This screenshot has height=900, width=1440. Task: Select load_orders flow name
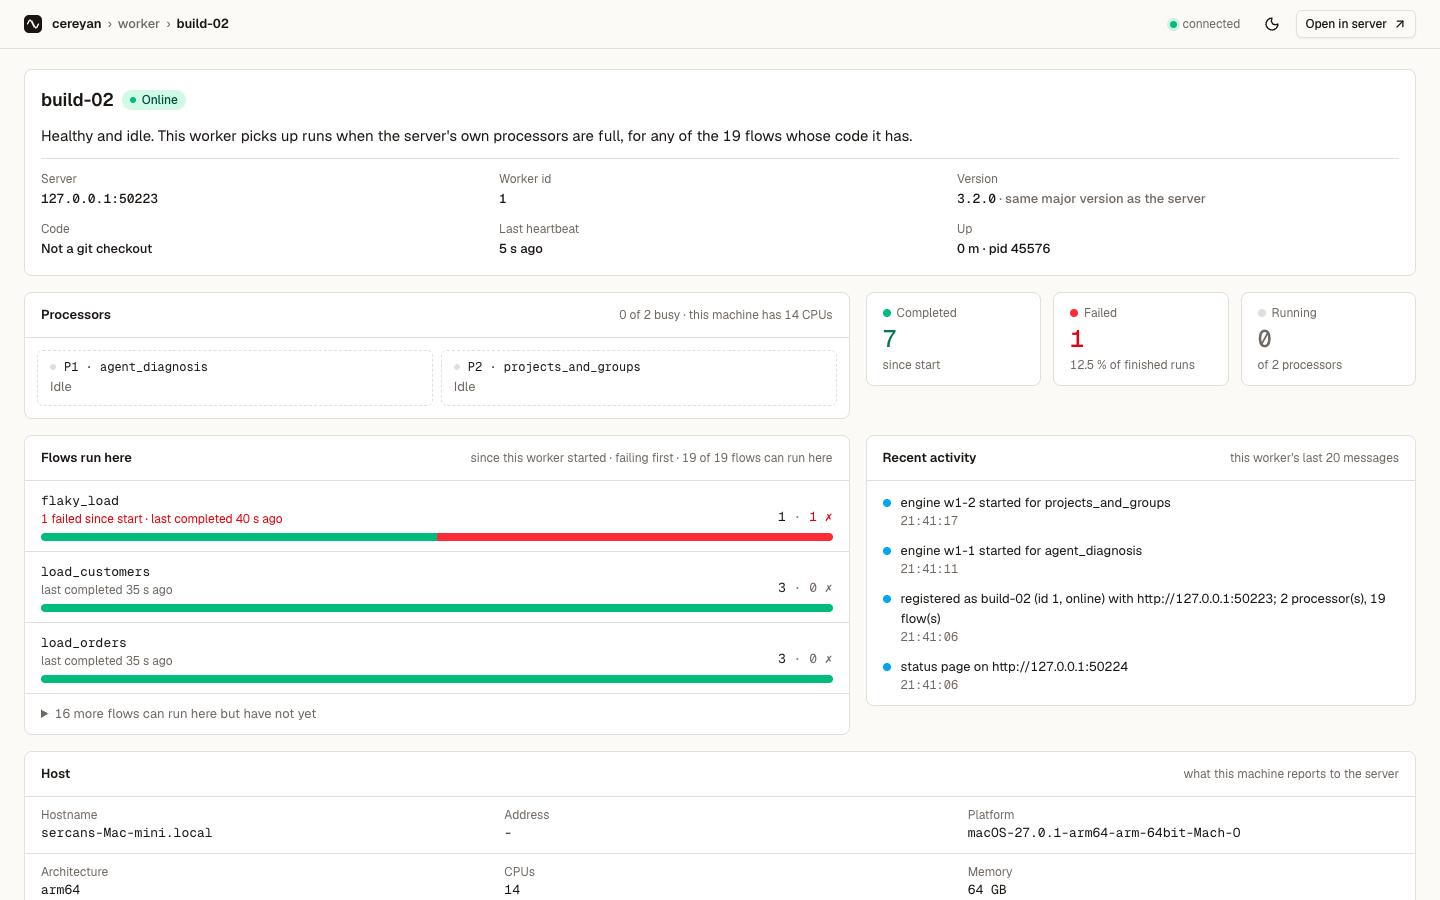tap(84, 643)
